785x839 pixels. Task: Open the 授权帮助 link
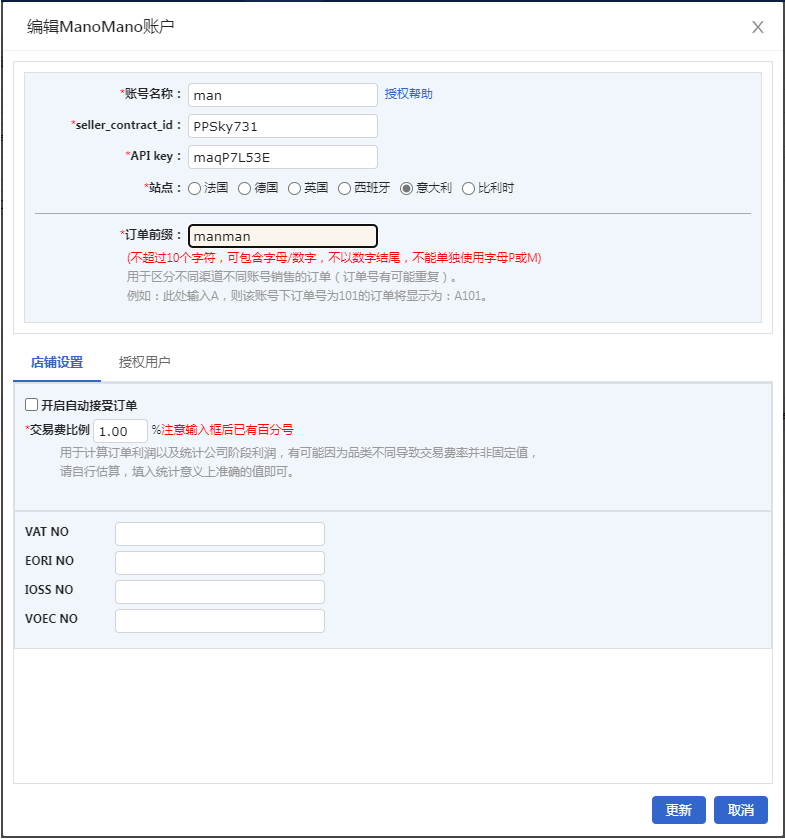[x=408, y=94]
